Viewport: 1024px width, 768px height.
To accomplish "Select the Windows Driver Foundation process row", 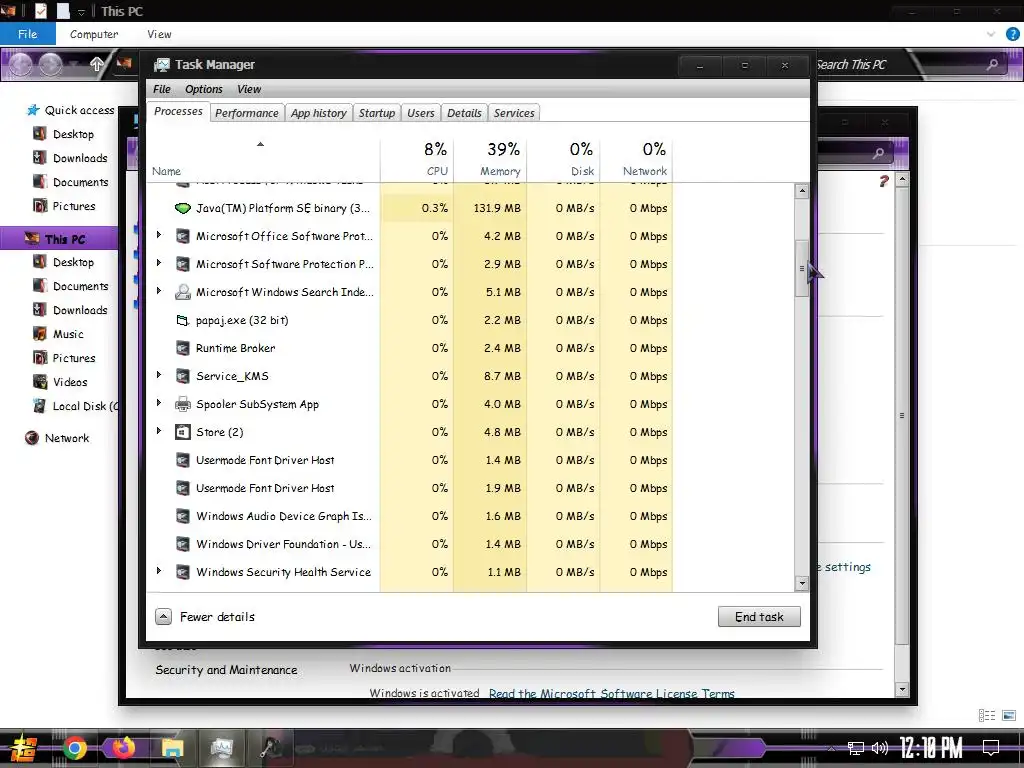I will click(x=411, y=544).
